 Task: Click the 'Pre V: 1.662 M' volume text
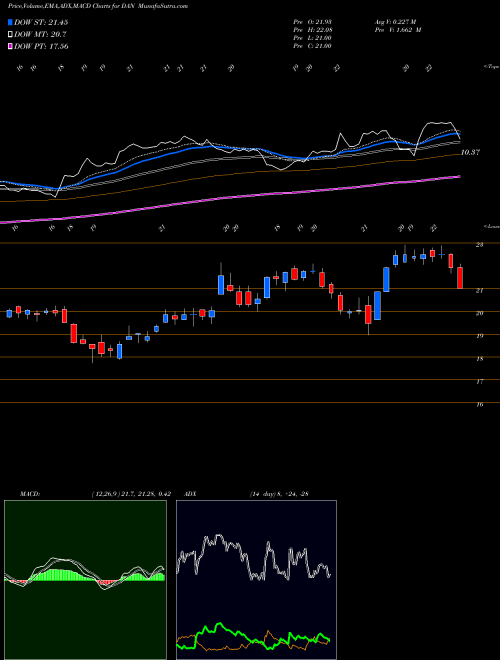click(400, 30)
